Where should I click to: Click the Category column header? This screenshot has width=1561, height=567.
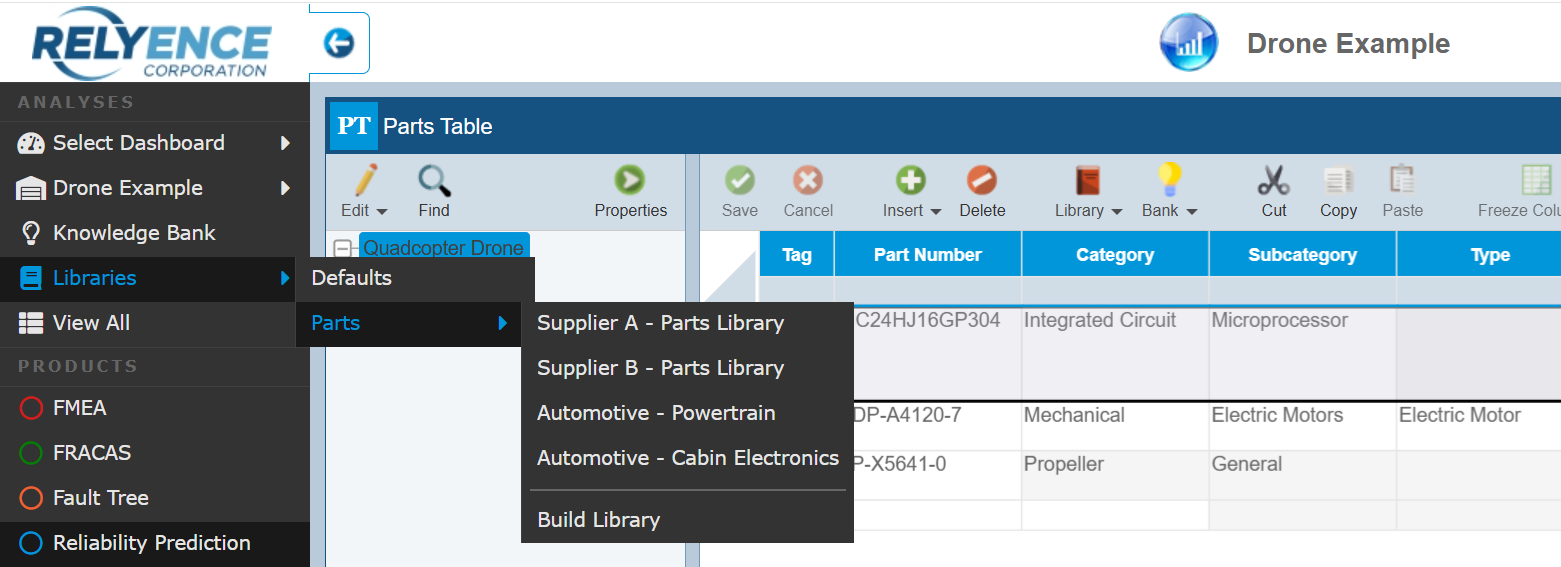pyautogui.click(x=1115, y=254)
